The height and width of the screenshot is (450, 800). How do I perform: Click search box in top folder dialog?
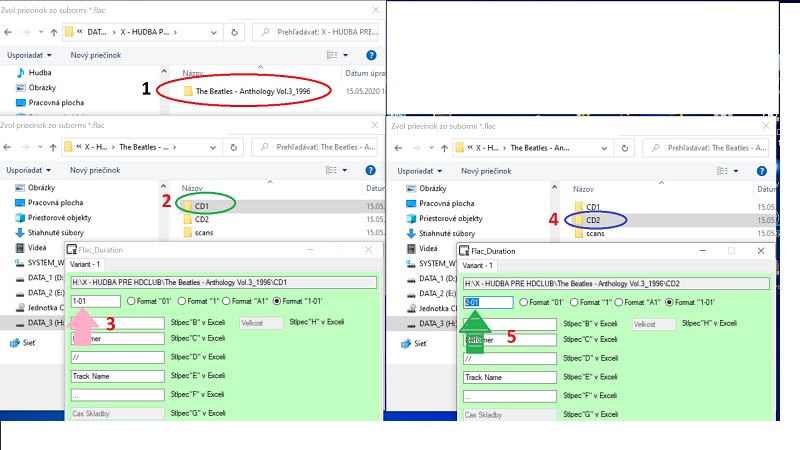315,32
